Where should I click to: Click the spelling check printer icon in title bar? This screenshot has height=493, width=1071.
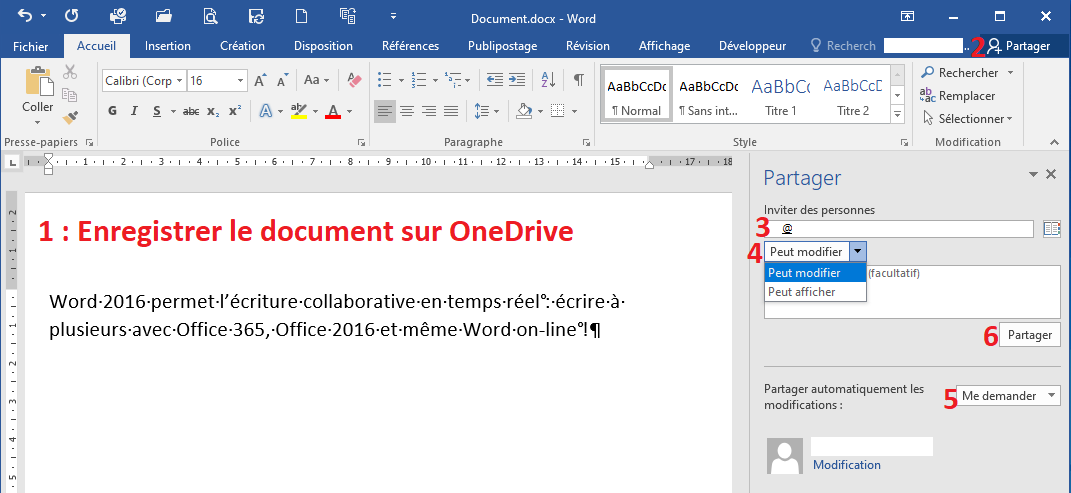(x=117, y=15)
